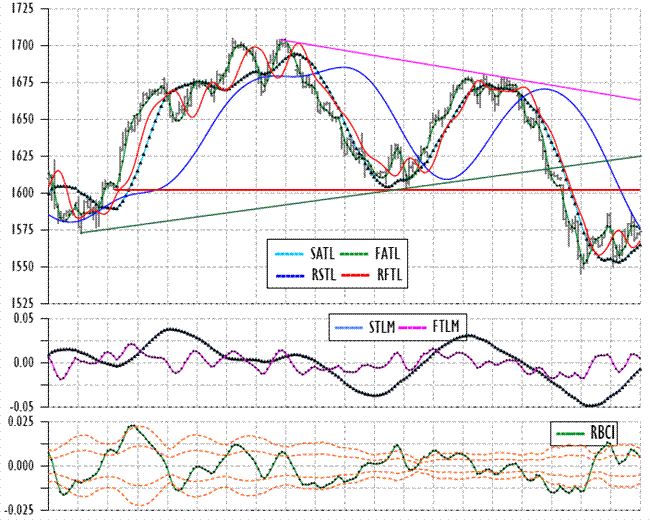The height and width of the screenshot is (520, 650).
Task: Click the red line sample beside RFTL
Action: point(357,273)
